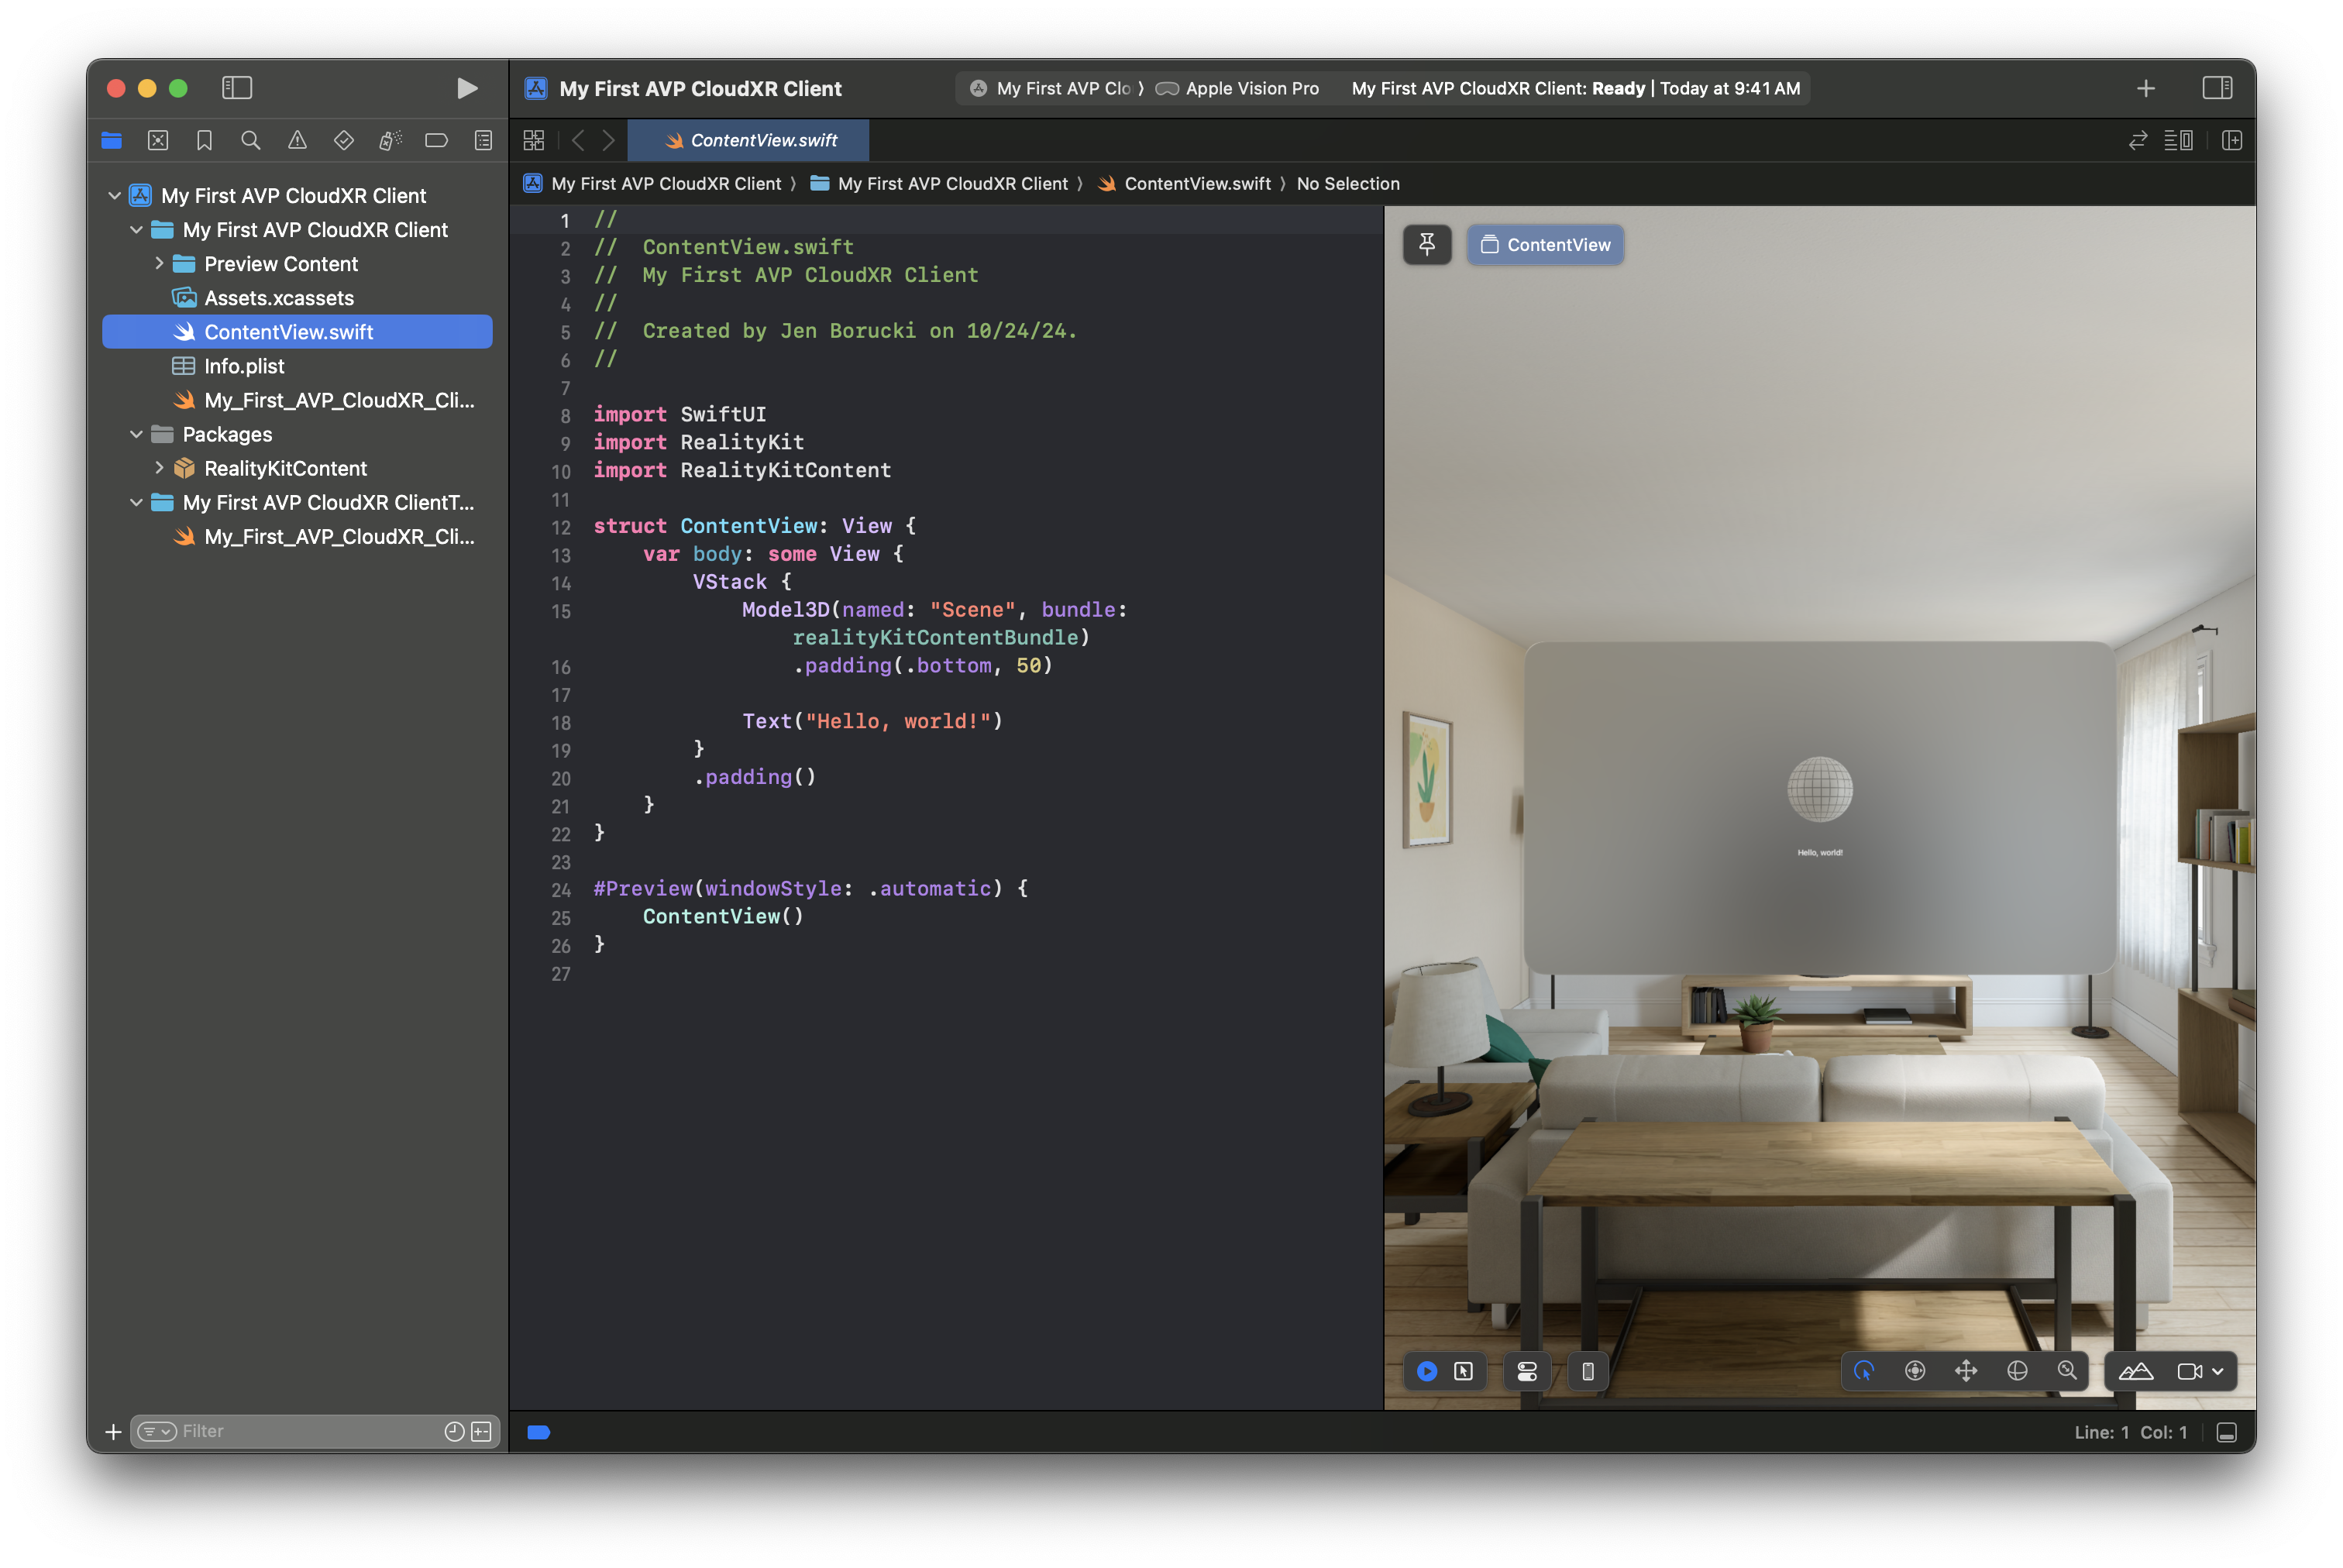Expand the Preview Content folder

159,264
